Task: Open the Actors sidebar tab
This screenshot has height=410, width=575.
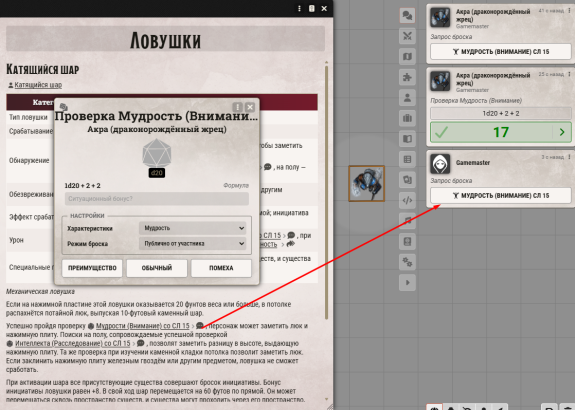Action: [407, 98]
